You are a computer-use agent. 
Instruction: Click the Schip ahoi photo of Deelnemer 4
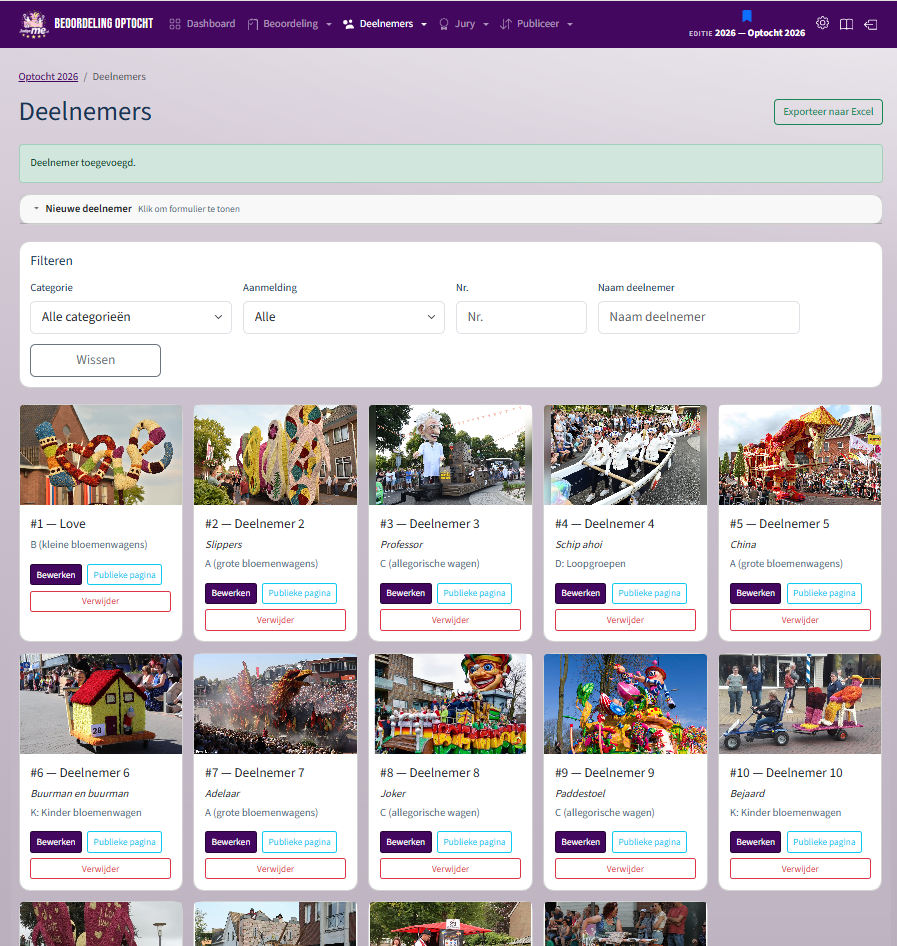[x=626, y=455]
